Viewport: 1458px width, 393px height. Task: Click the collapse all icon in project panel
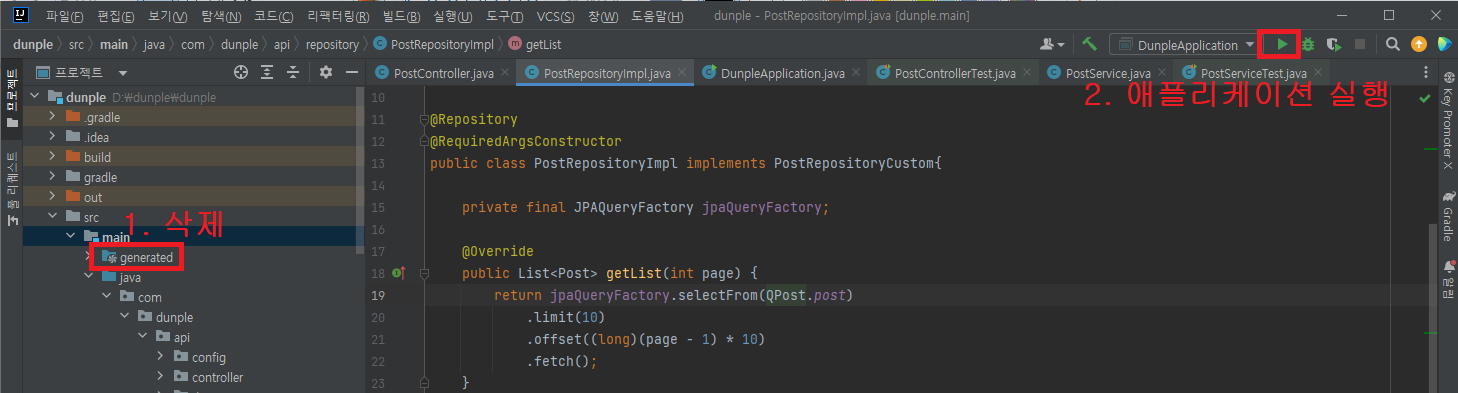[293, 72]
